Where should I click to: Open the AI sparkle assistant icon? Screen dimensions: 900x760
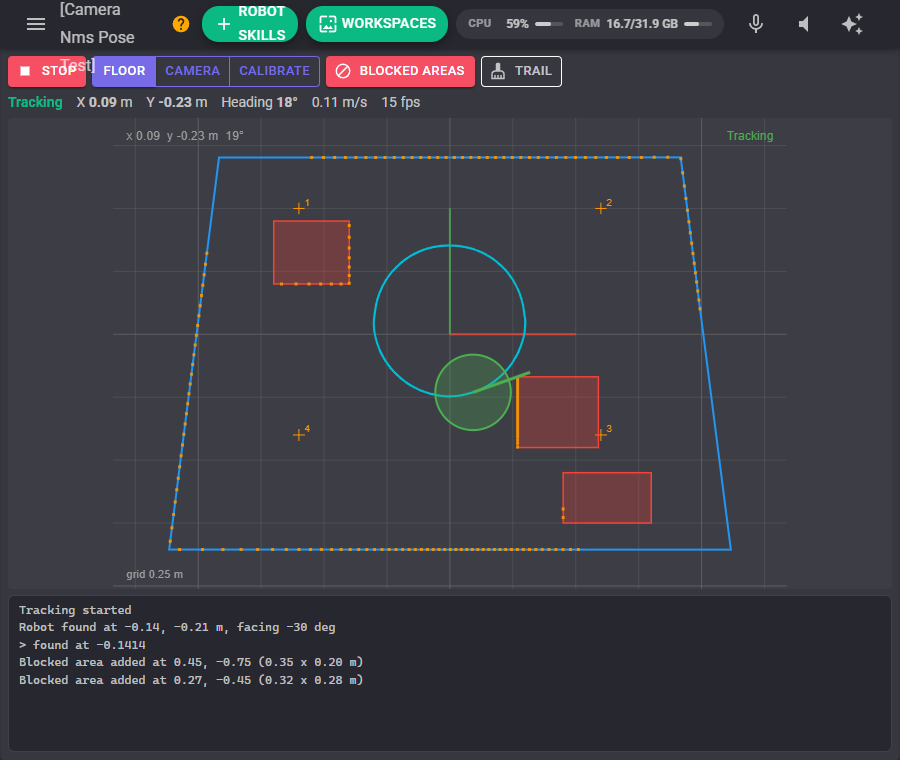coord(852,24)
